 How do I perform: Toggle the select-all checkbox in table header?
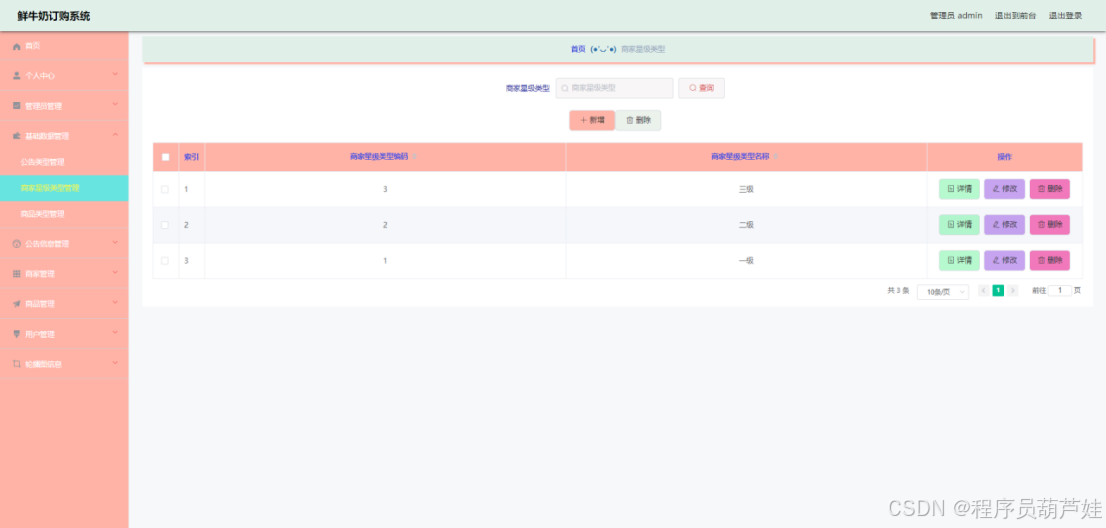[x=166, y=157]
